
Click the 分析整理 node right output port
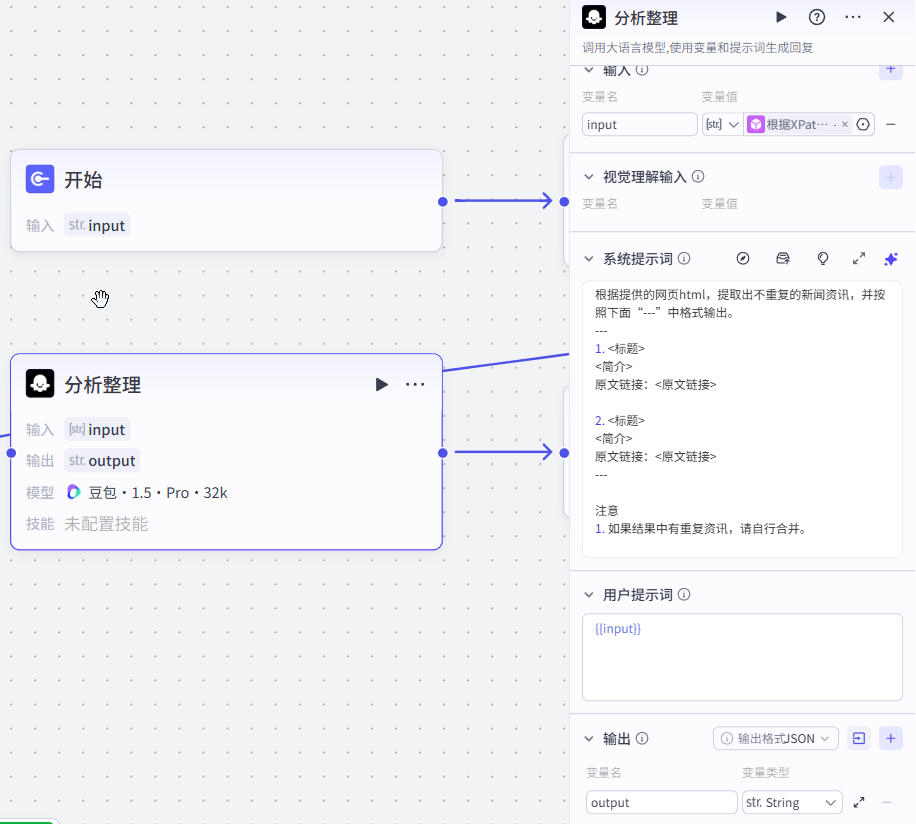[443, 453]
